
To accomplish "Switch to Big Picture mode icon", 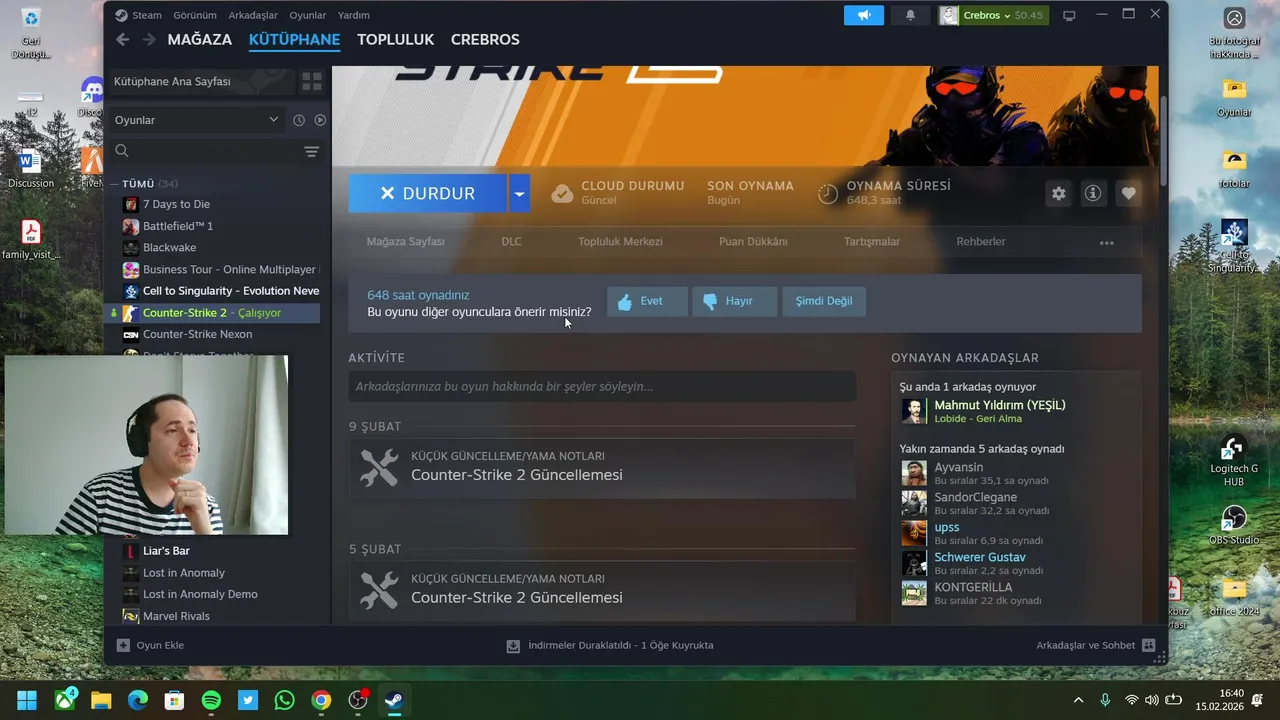I will [1069, 15].
